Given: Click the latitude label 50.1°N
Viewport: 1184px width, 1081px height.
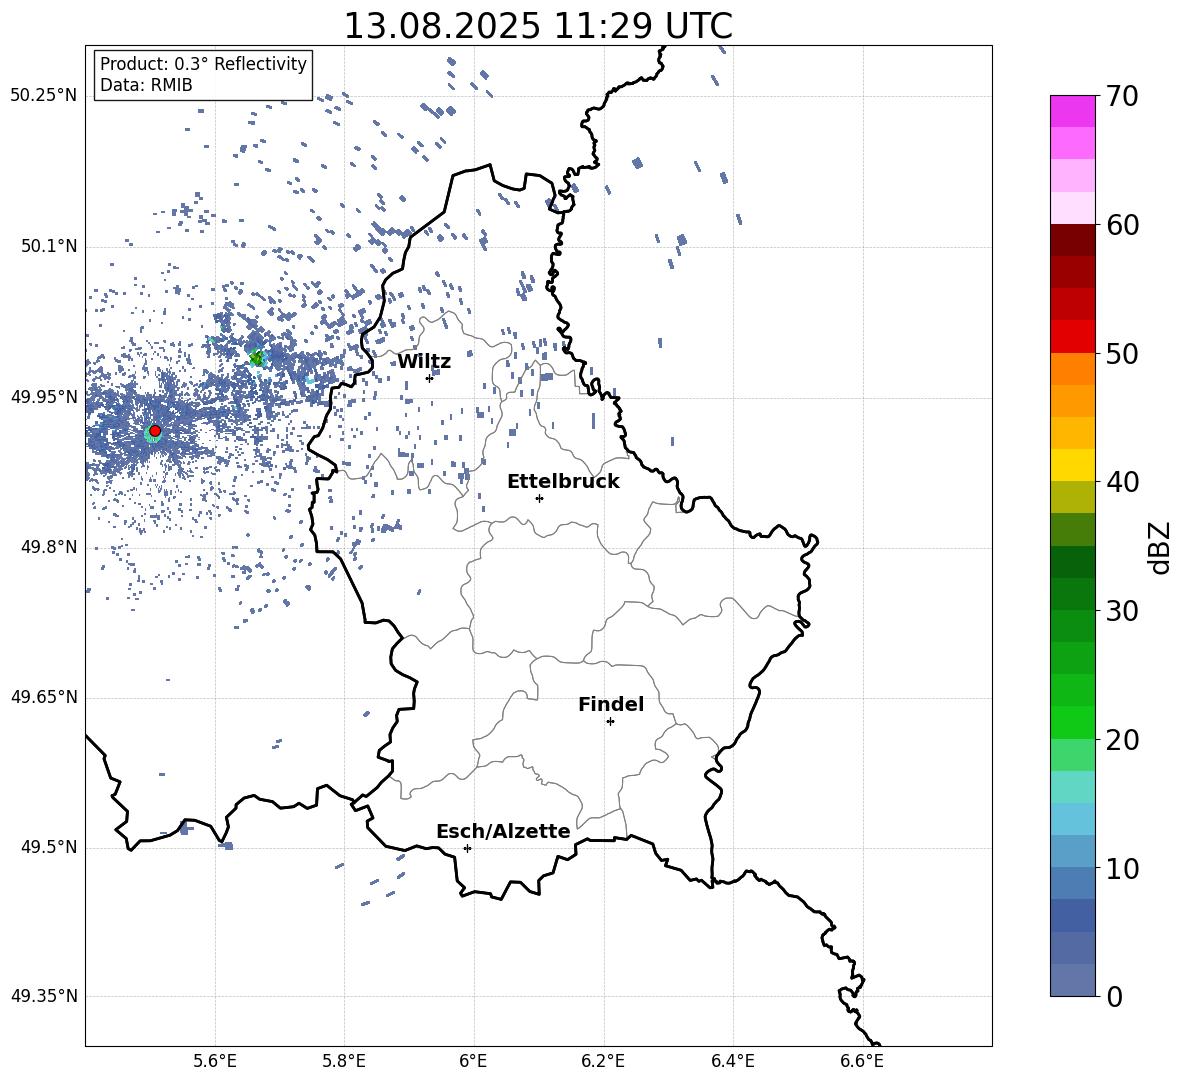Looking at the screenshot, I should point(49,247).
